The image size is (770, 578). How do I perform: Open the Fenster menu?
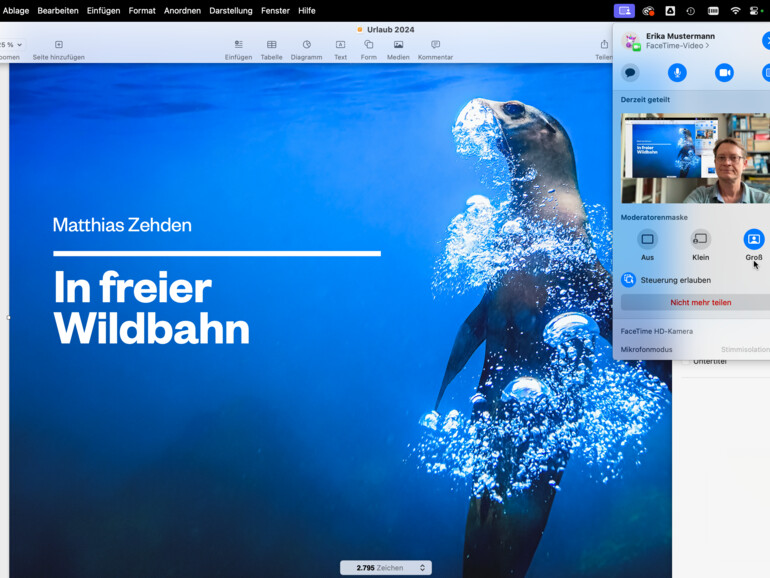[275, 10]
